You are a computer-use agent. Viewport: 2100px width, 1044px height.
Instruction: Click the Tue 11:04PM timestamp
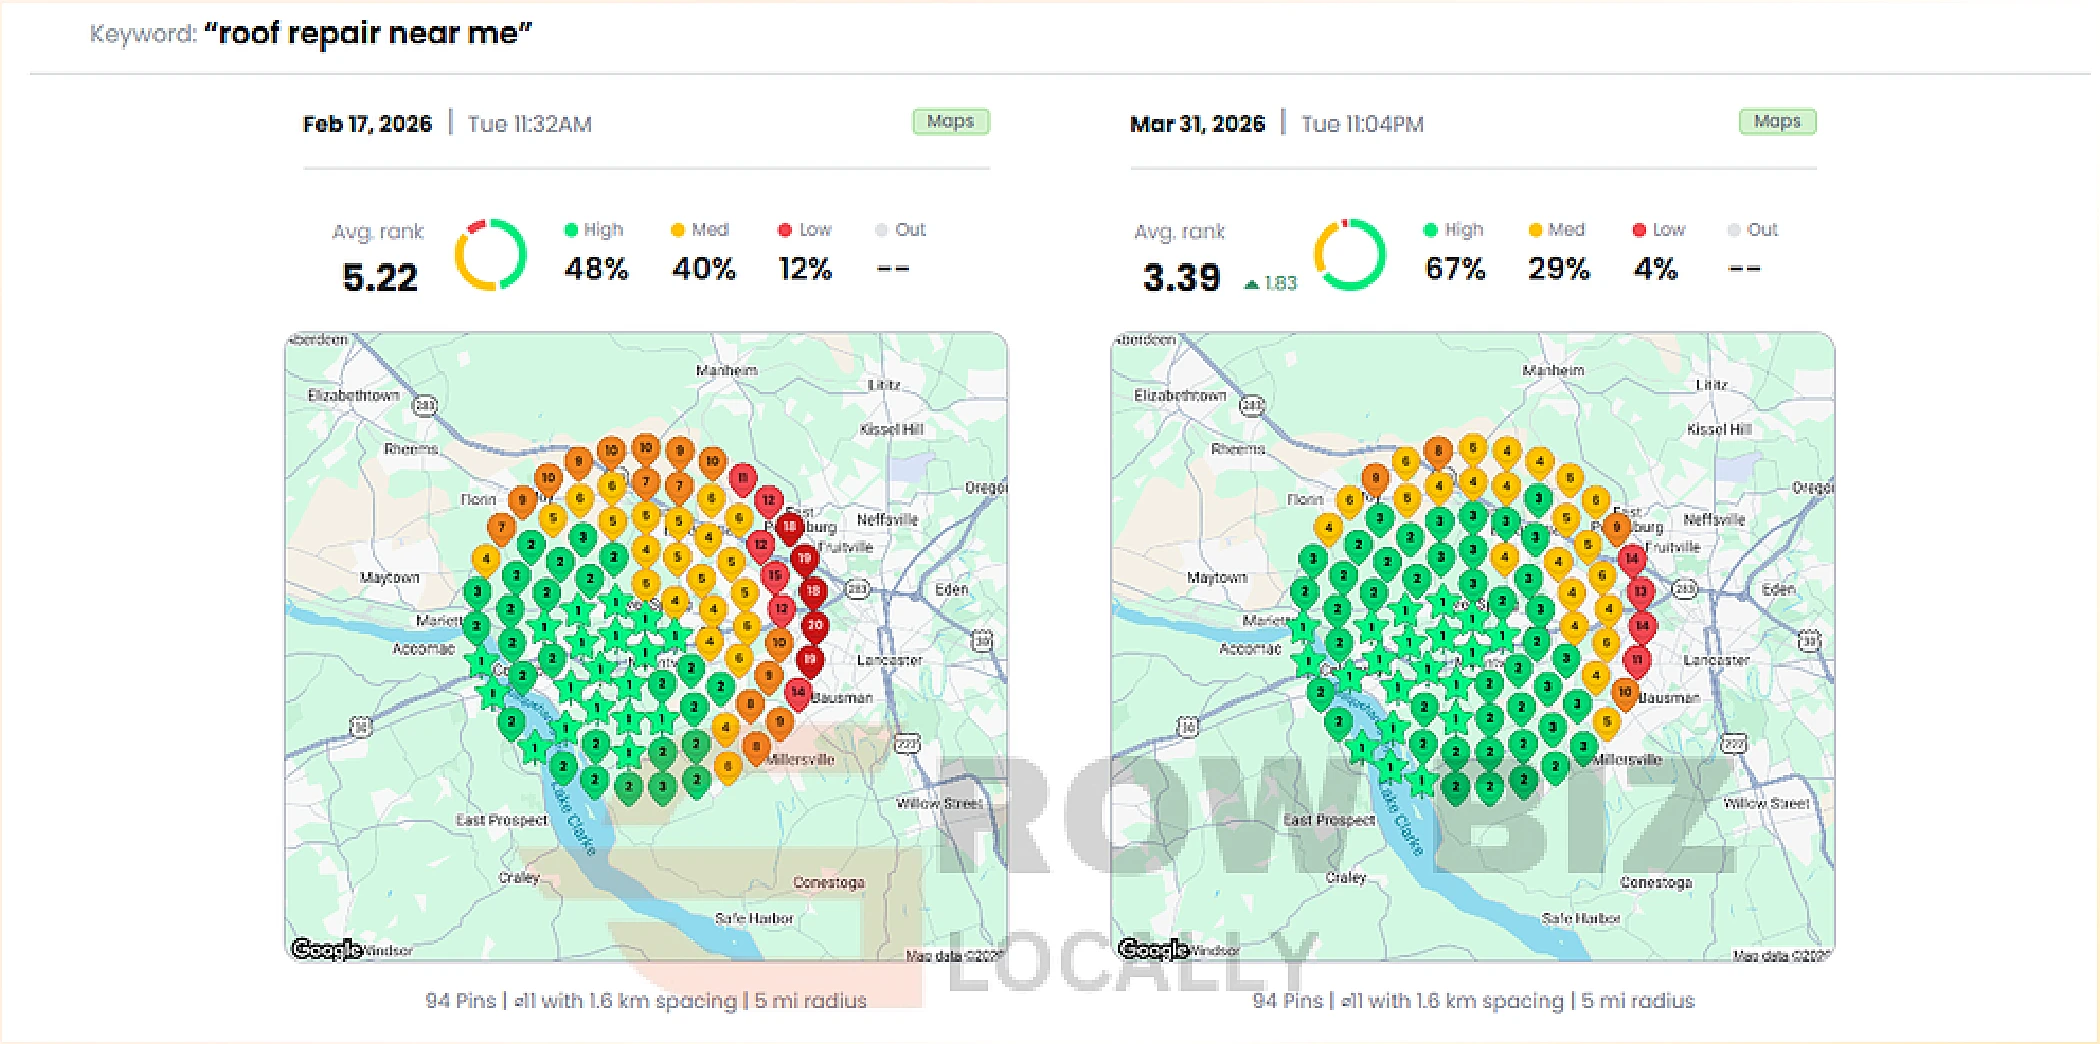point(1362,124)
